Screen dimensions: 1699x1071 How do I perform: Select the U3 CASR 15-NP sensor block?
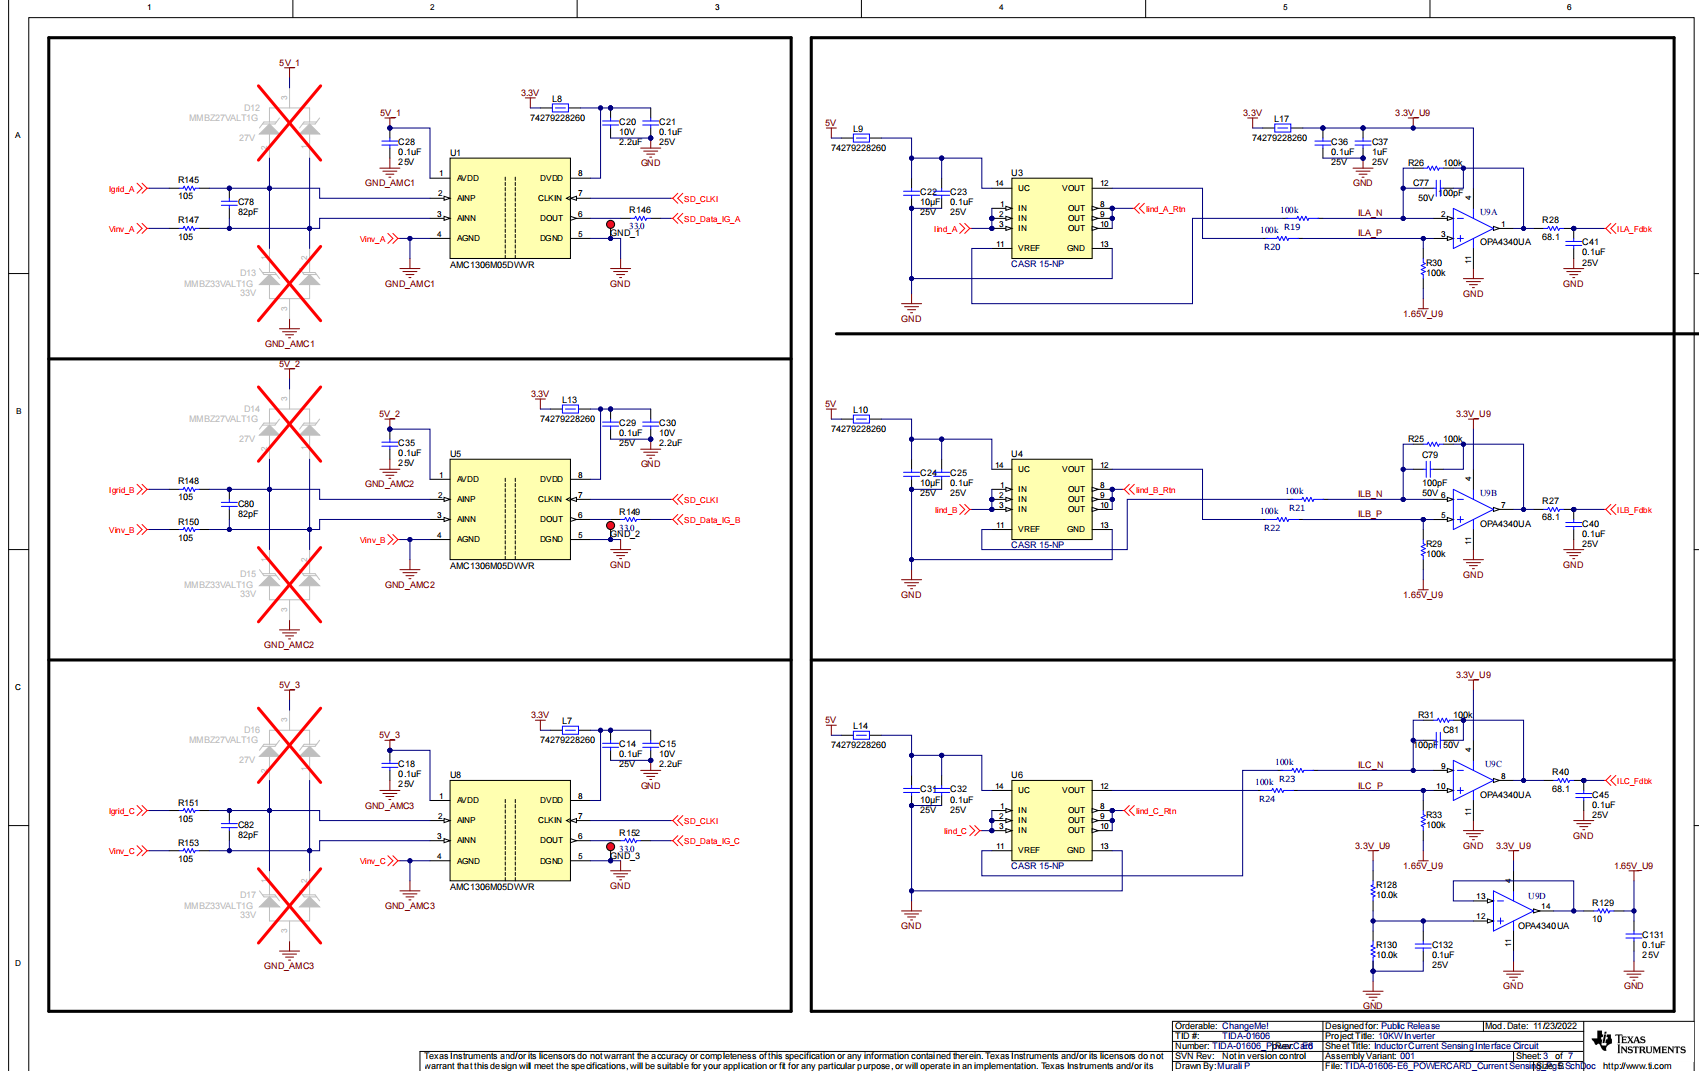tap(1050, 218)
